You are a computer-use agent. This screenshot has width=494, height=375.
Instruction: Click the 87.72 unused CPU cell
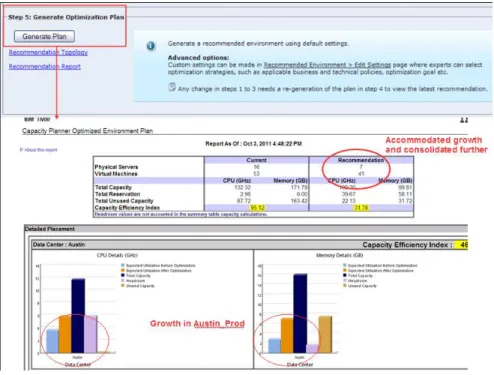[244, 201]
